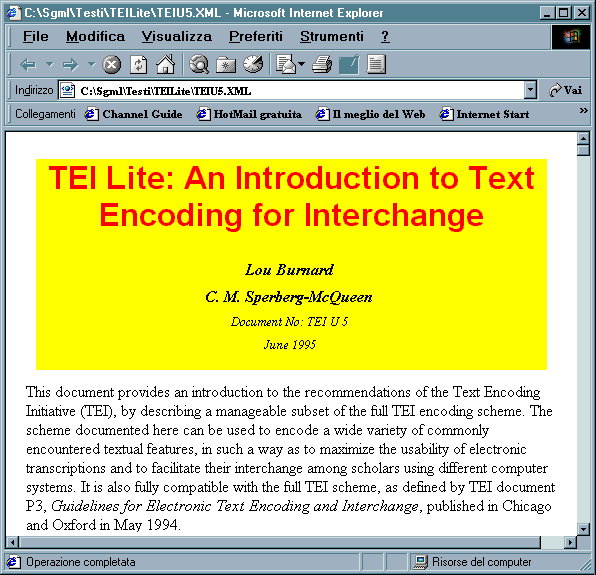Go to the home page via Home icon

click(165, 64)
